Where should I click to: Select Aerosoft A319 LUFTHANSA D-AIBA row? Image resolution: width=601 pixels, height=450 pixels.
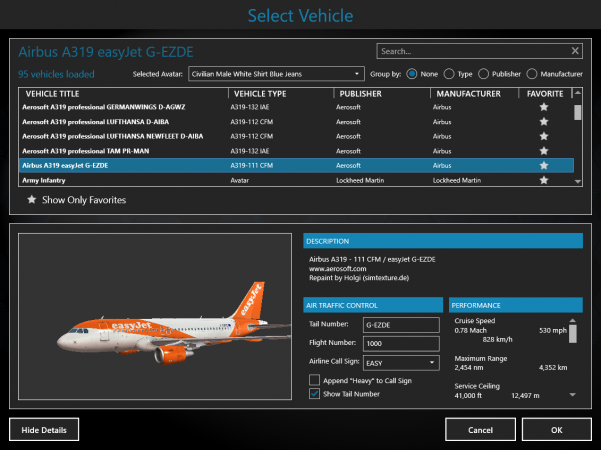(296, 122)
